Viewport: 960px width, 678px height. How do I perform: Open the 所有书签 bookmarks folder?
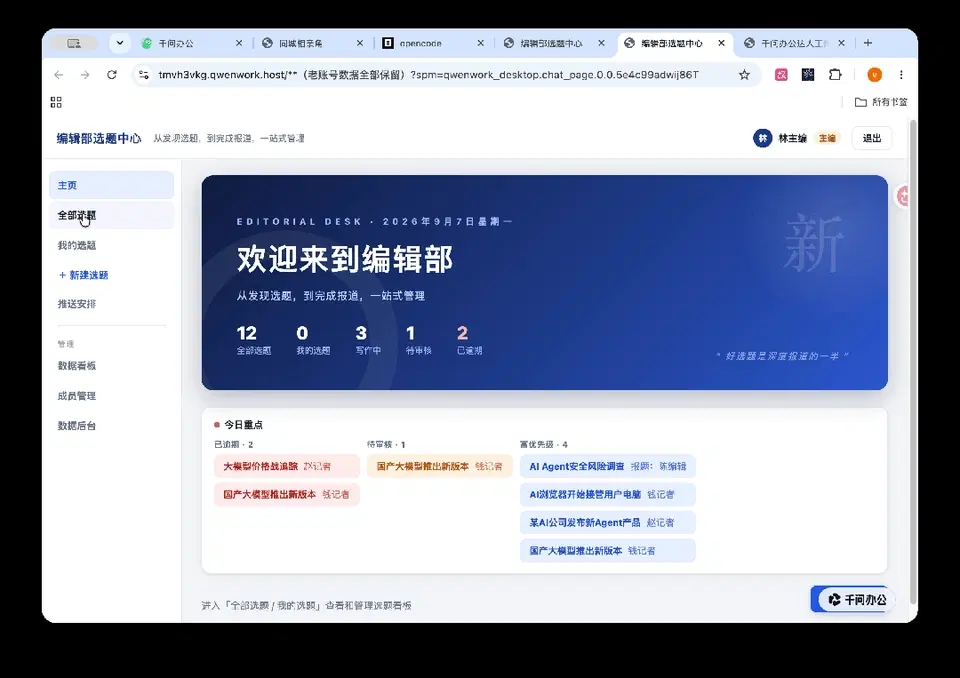[x=881, y=102]
